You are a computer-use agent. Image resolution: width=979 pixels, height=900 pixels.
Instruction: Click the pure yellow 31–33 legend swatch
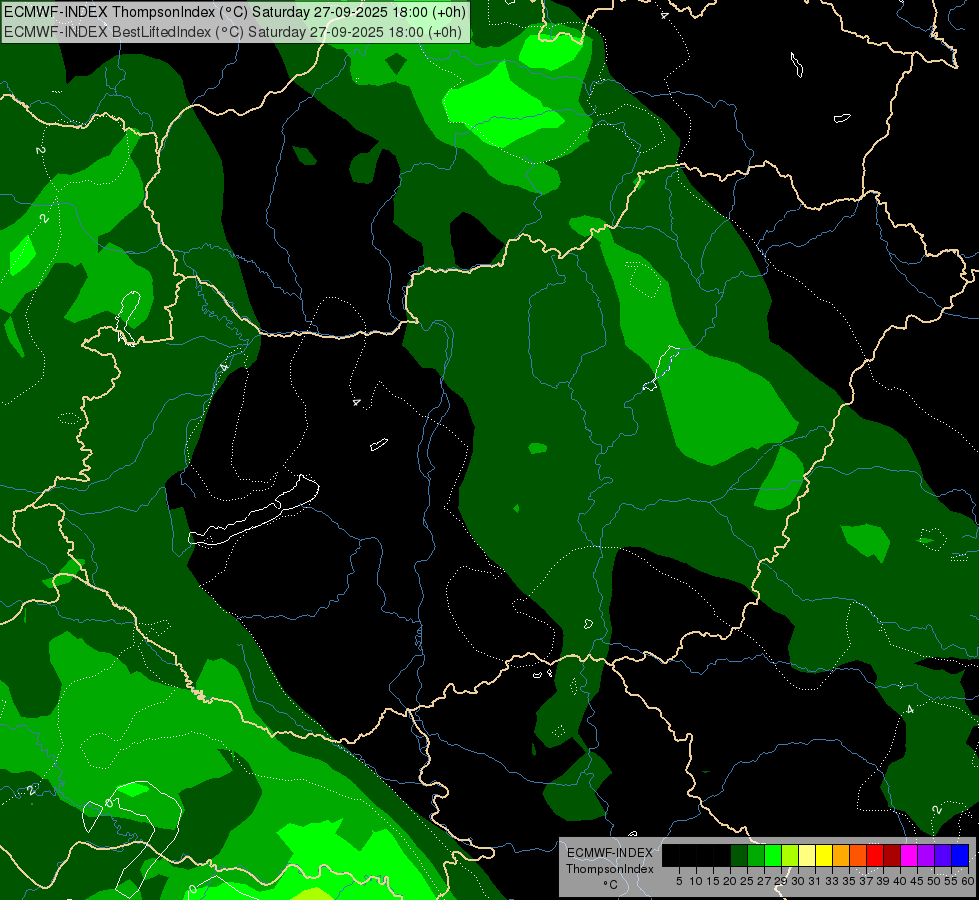[824, 855]
